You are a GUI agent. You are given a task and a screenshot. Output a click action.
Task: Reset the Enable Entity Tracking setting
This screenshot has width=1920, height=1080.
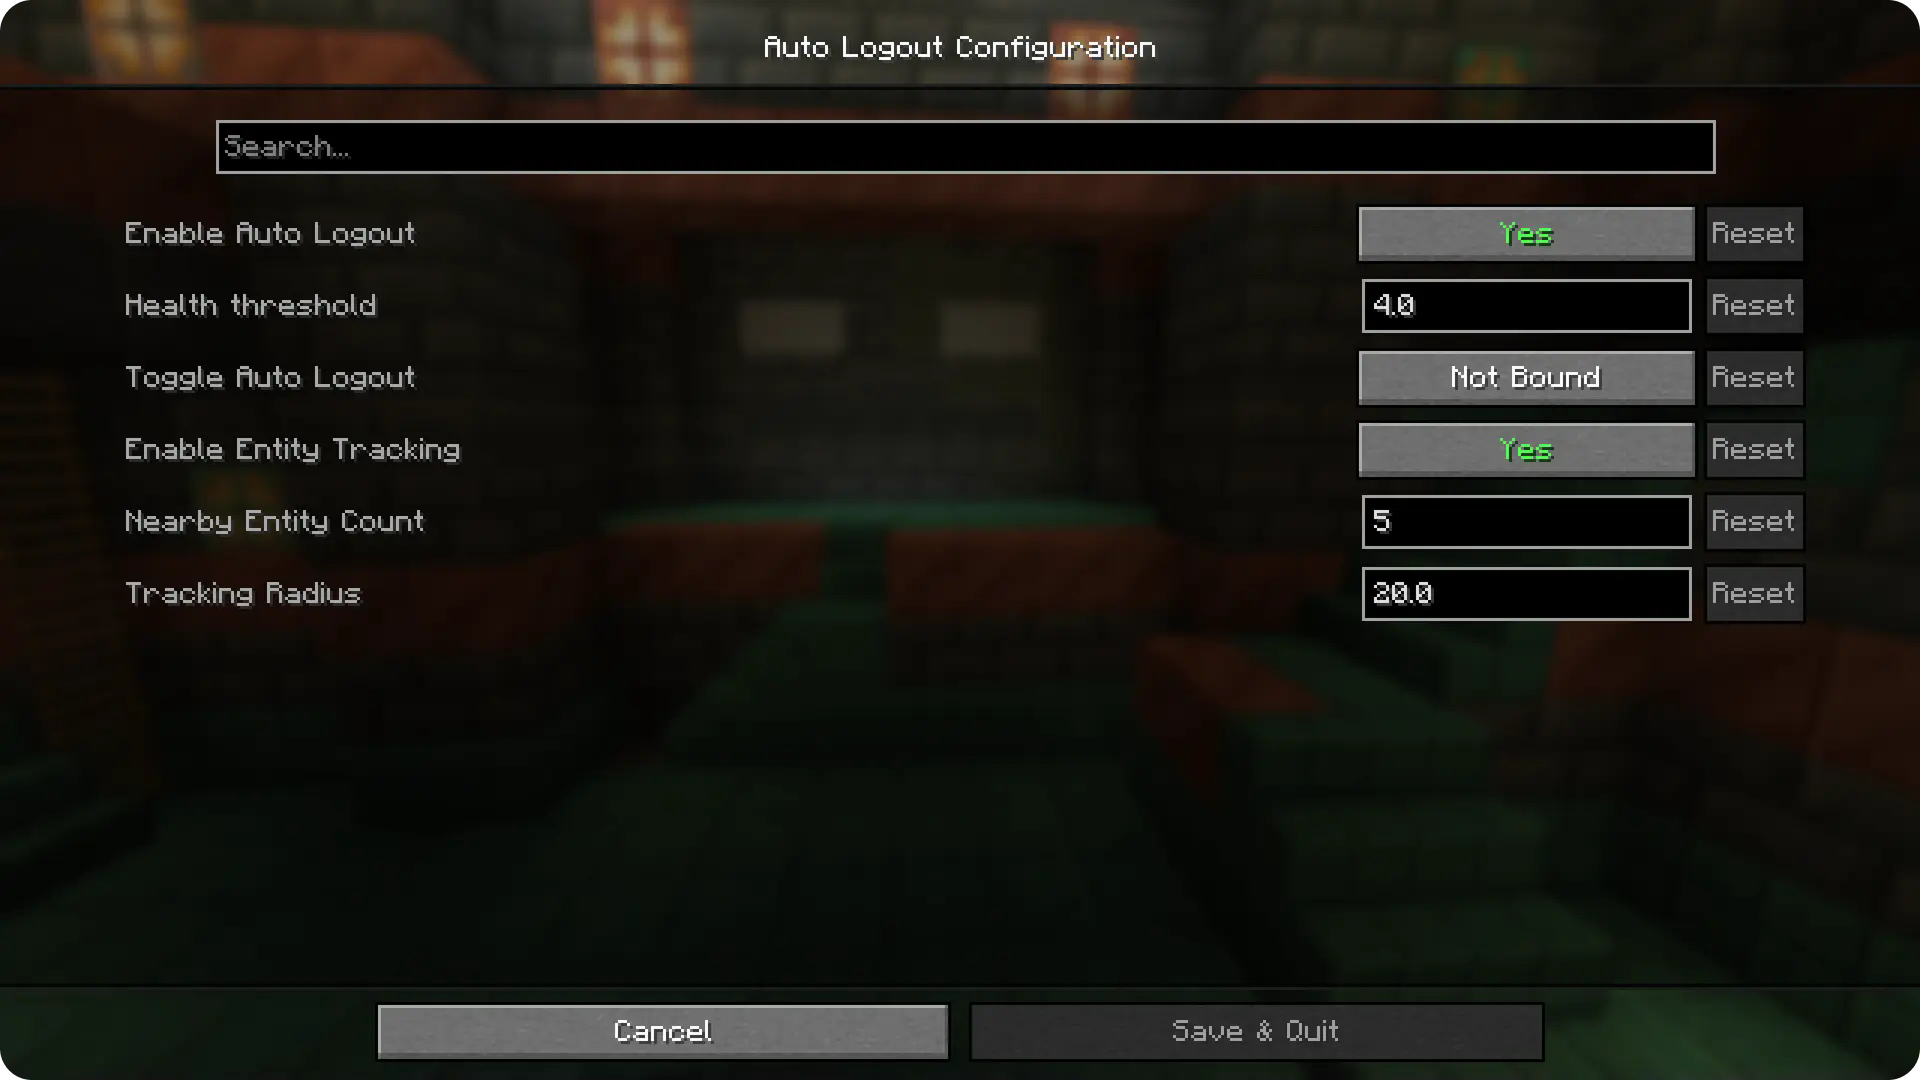1753,448
